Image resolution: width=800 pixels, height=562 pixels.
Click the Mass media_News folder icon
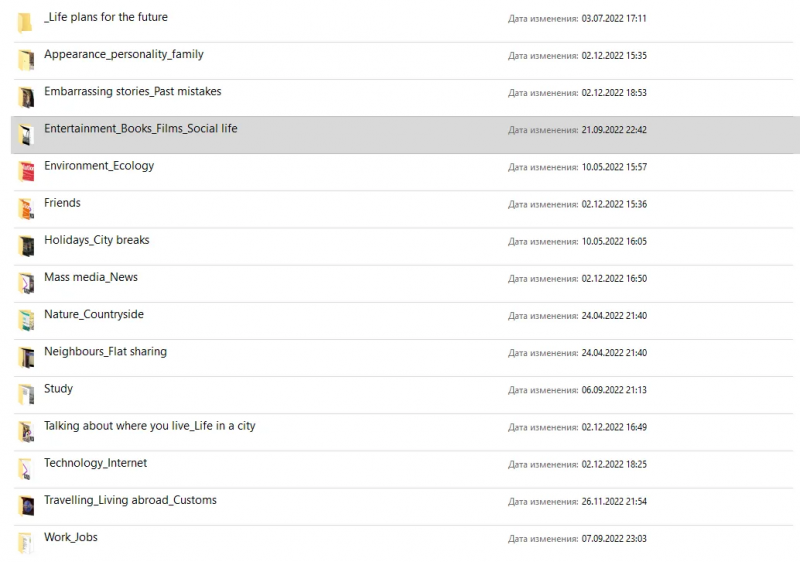coord(26,283)
